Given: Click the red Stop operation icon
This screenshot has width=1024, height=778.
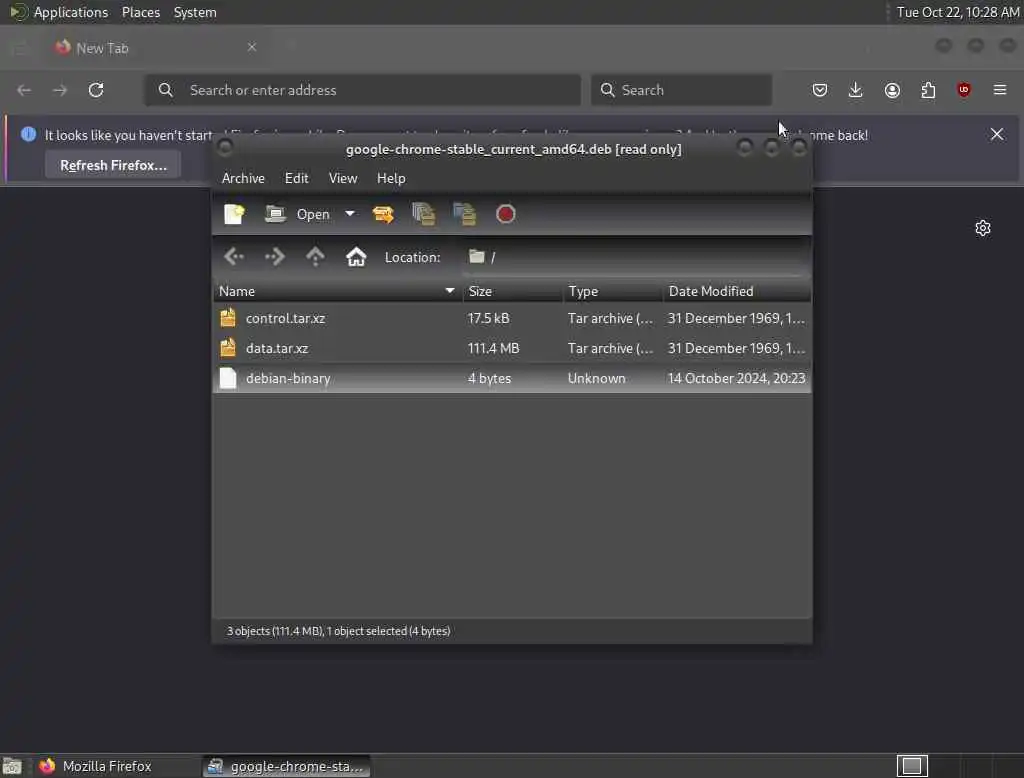Looking at the screenshot, I should (505, 214).
